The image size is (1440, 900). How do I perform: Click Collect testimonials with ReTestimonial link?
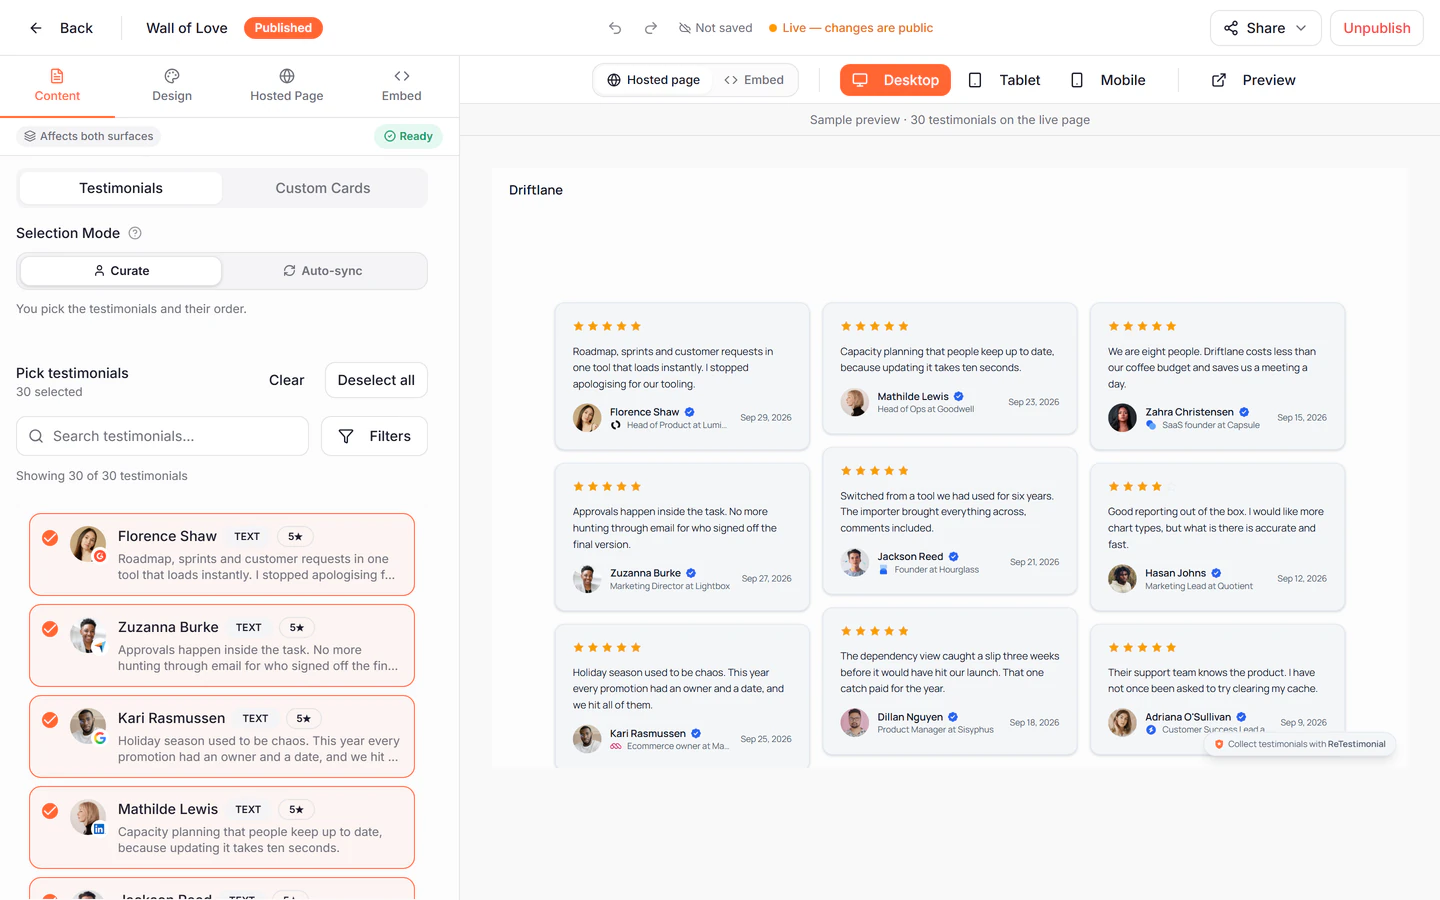coord(1300,744)
